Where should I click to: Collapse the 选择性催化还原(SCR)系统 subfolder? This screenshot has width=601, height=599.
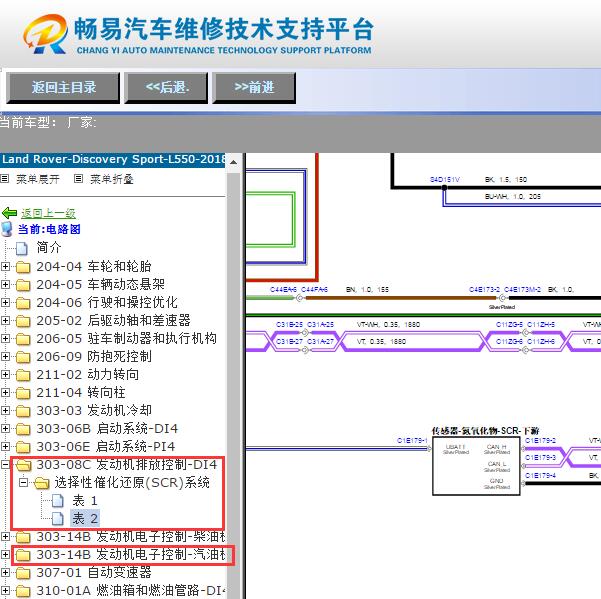click(x=23, y=482)
